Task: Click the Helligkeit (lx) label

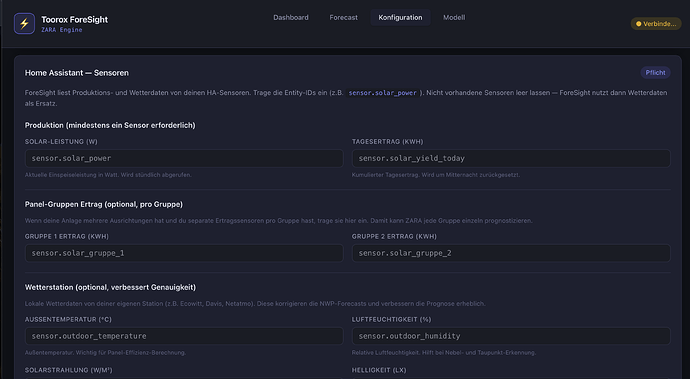Action: [x=379, y=370]
